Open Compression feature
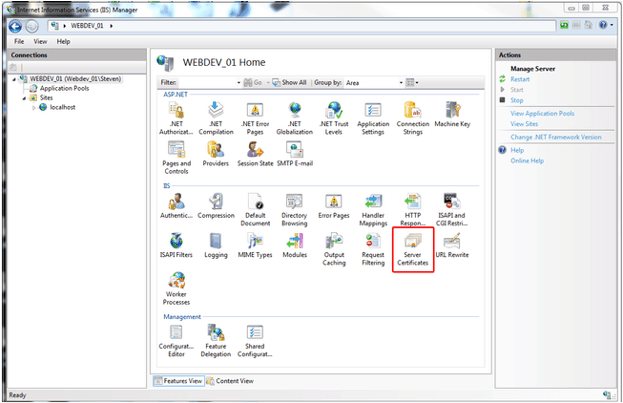This screenshot has height=403, width=623. [x=216, y=206]
